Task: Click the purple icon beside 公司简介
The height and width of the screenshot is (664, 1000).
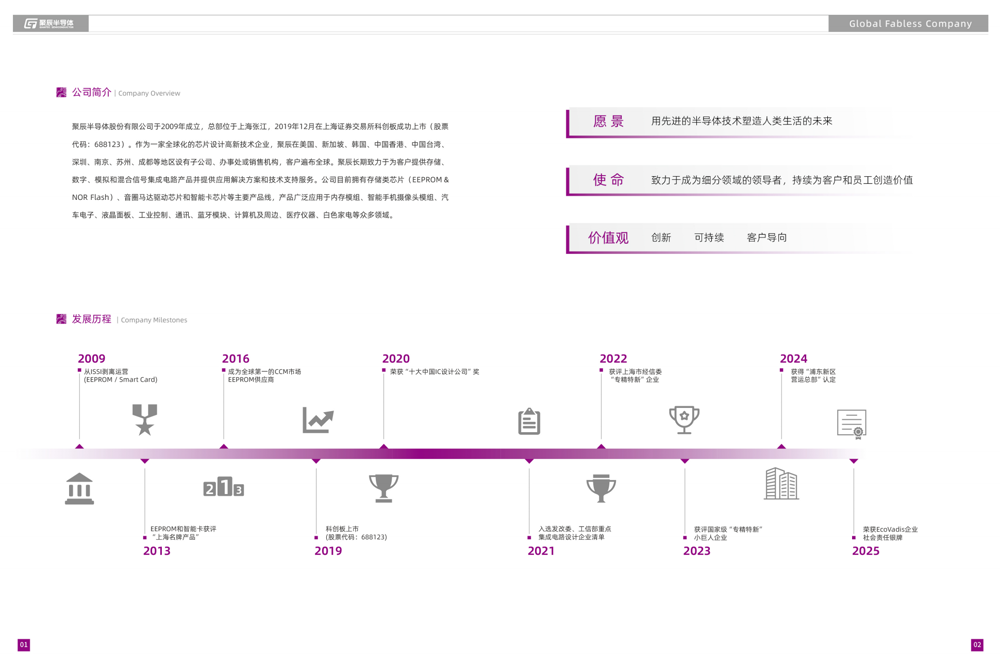Action: 61,92
